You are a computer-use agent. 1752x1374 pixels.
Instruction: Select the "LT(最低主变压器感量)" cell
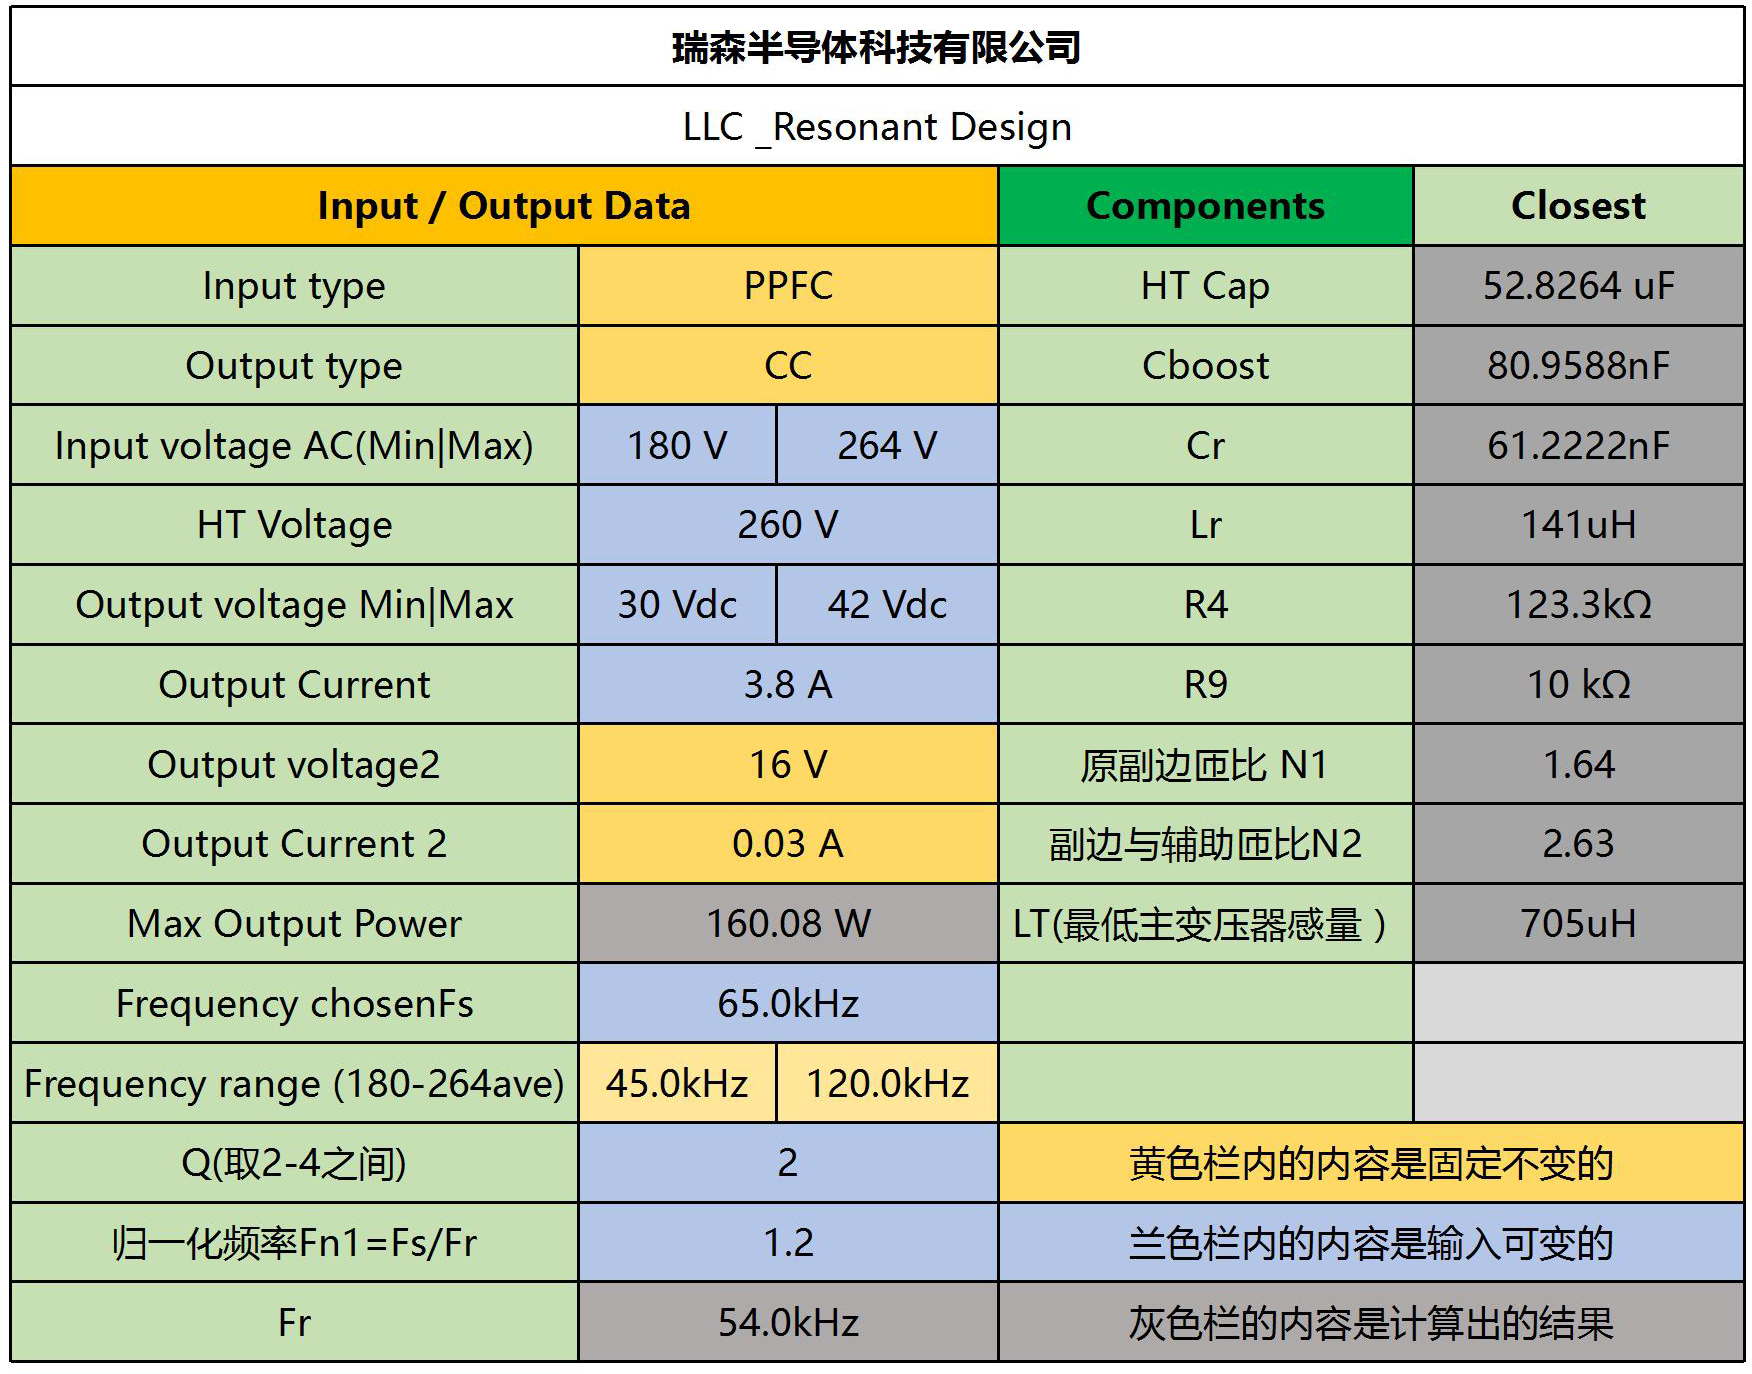(1206, 924)
